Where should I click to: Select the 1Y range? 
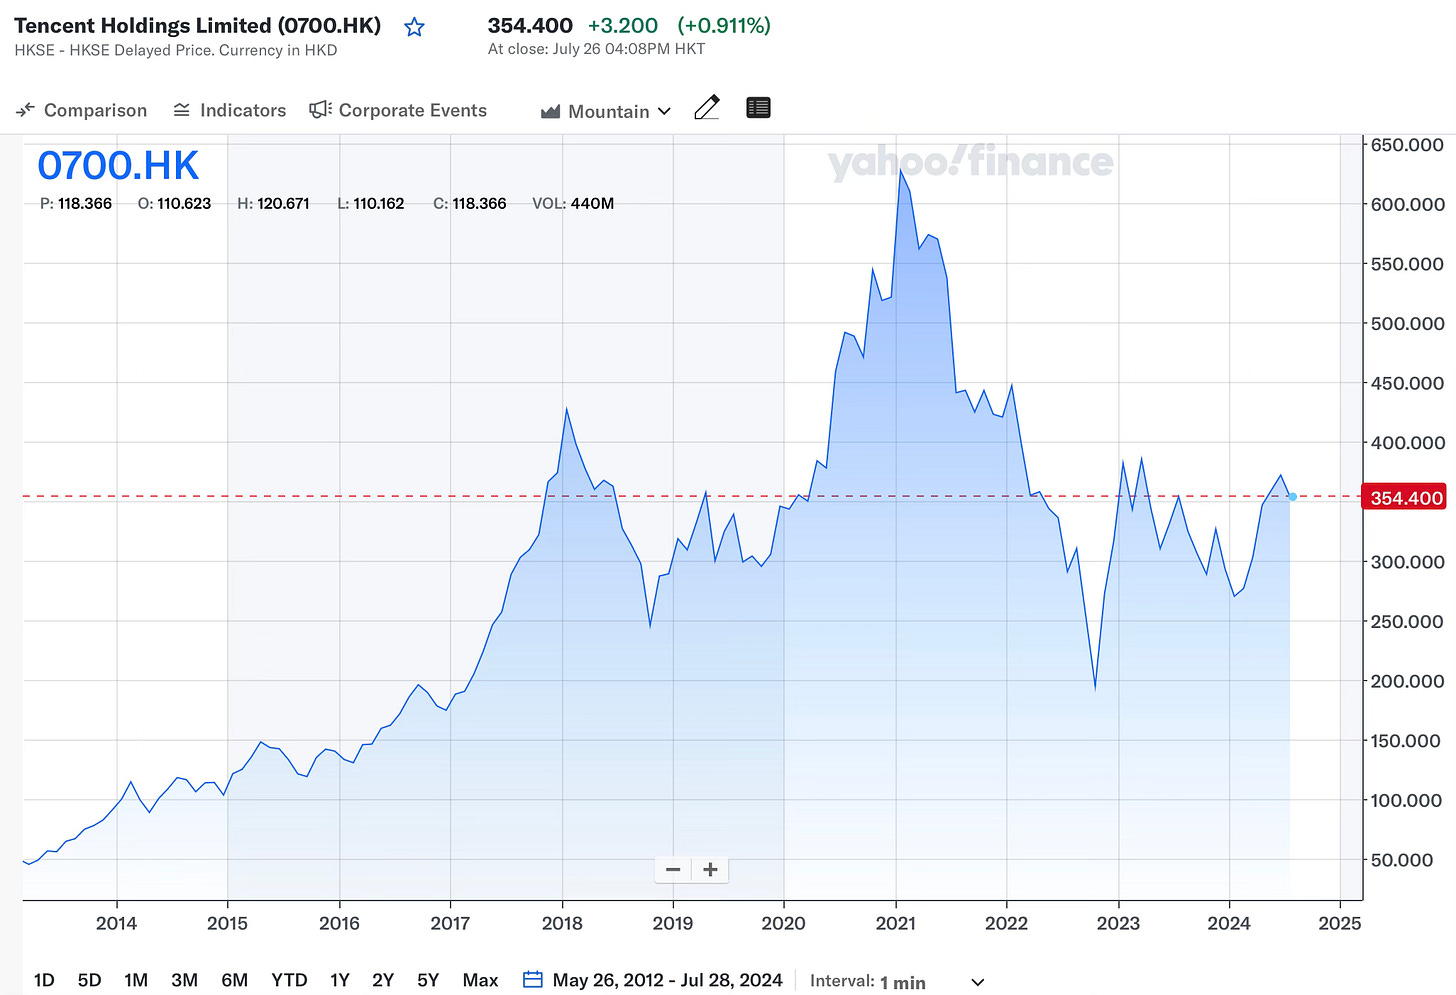click(x=340, y=980)
